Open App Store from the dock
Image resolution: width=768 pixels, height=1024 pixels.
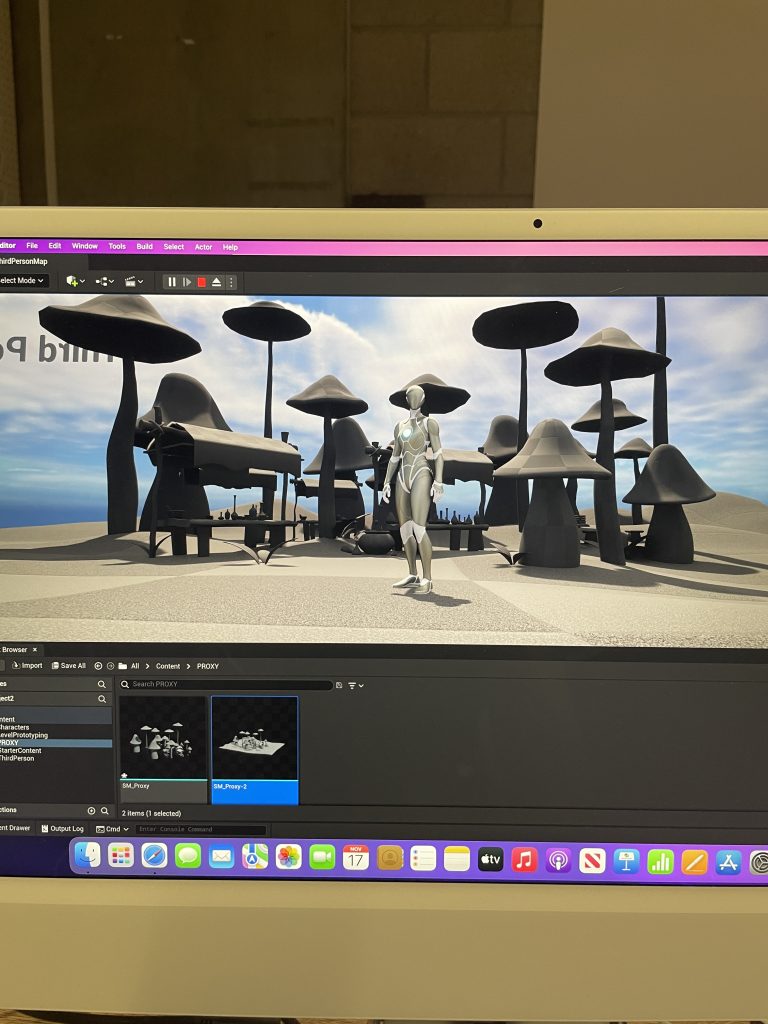point(728,862)
